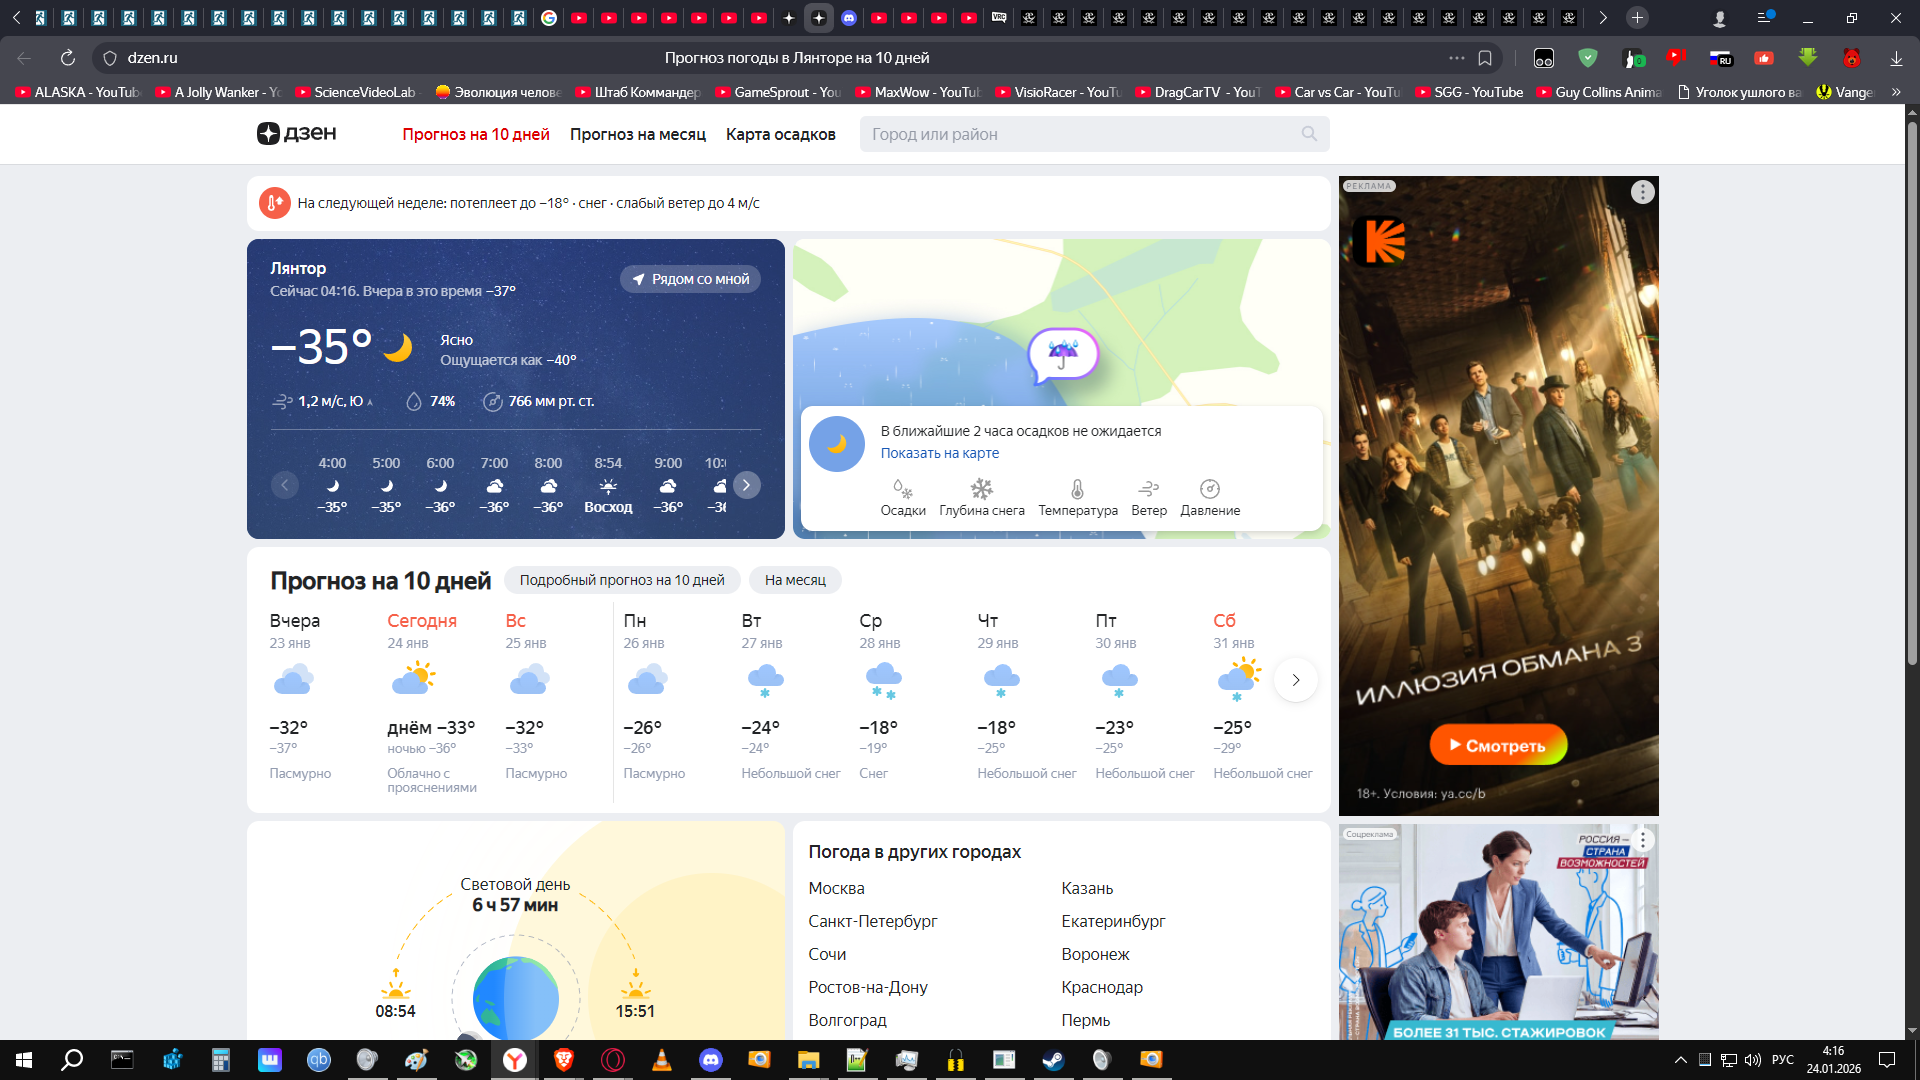Click the search magnifier in city field
The height and width of the screenshot is (1080, 1920).
1308,134
